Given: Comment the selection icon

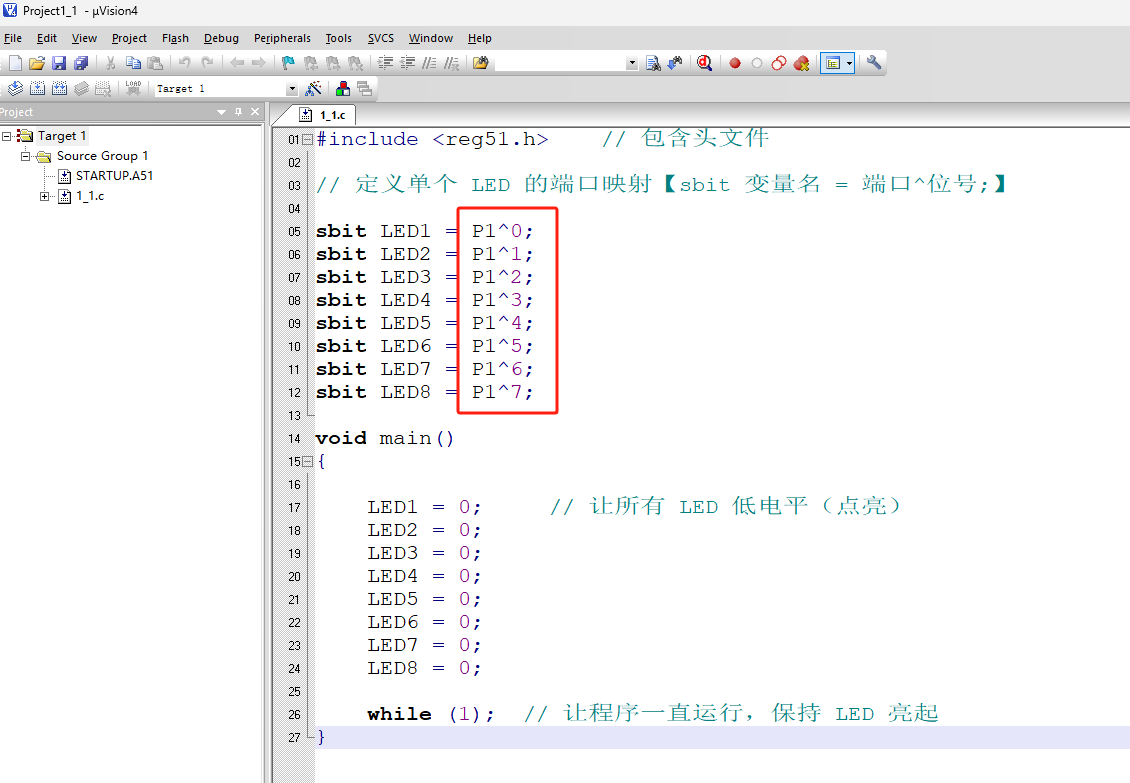Looking at the screenshot, I should (430, 63).
